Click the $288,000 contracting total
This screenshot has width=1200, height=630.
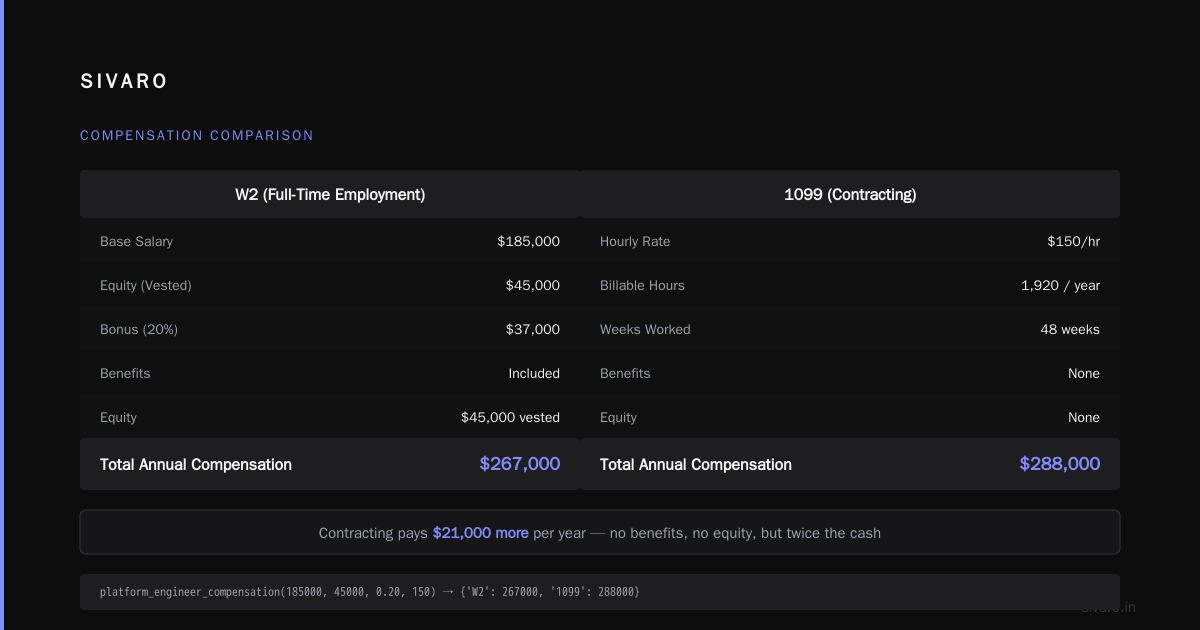point(1060,464)
